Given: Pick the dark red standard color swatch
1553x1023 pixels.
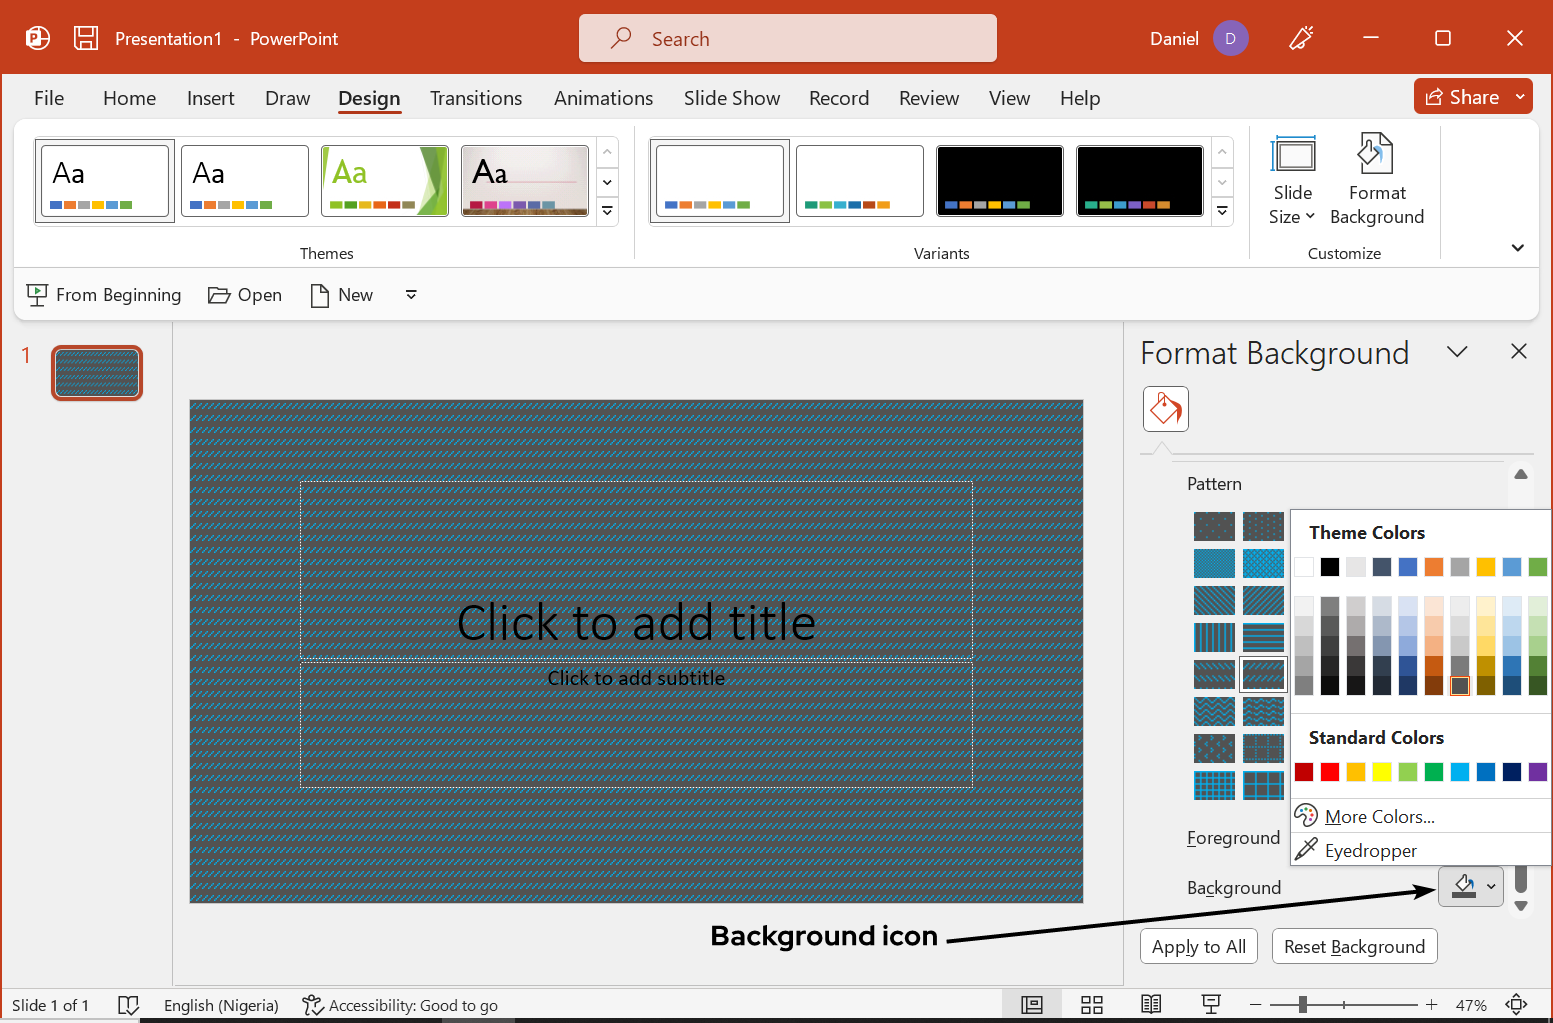Looking at the screenshot, I should click(1304, 771).
